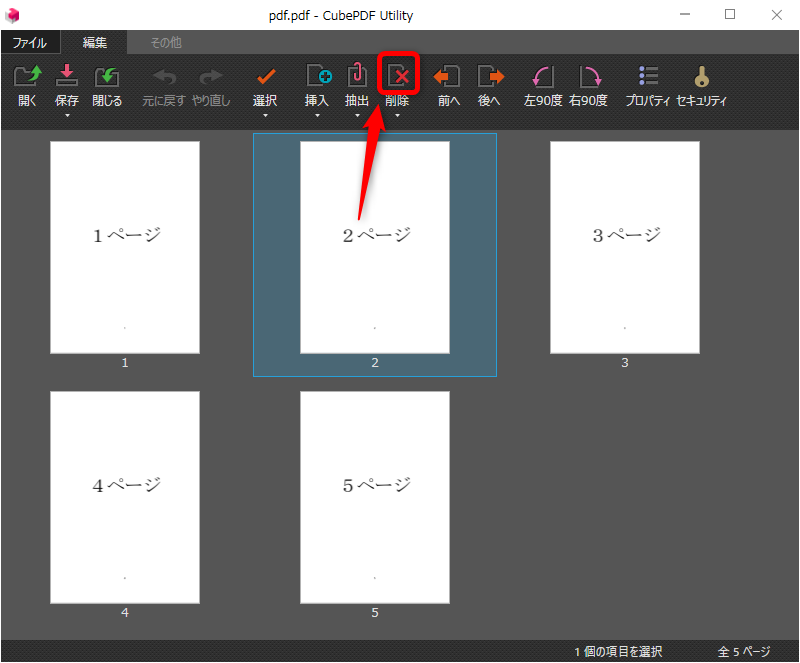Rotate page with 右90度 icon
800x663 pixels.
[x=590, y=77]
